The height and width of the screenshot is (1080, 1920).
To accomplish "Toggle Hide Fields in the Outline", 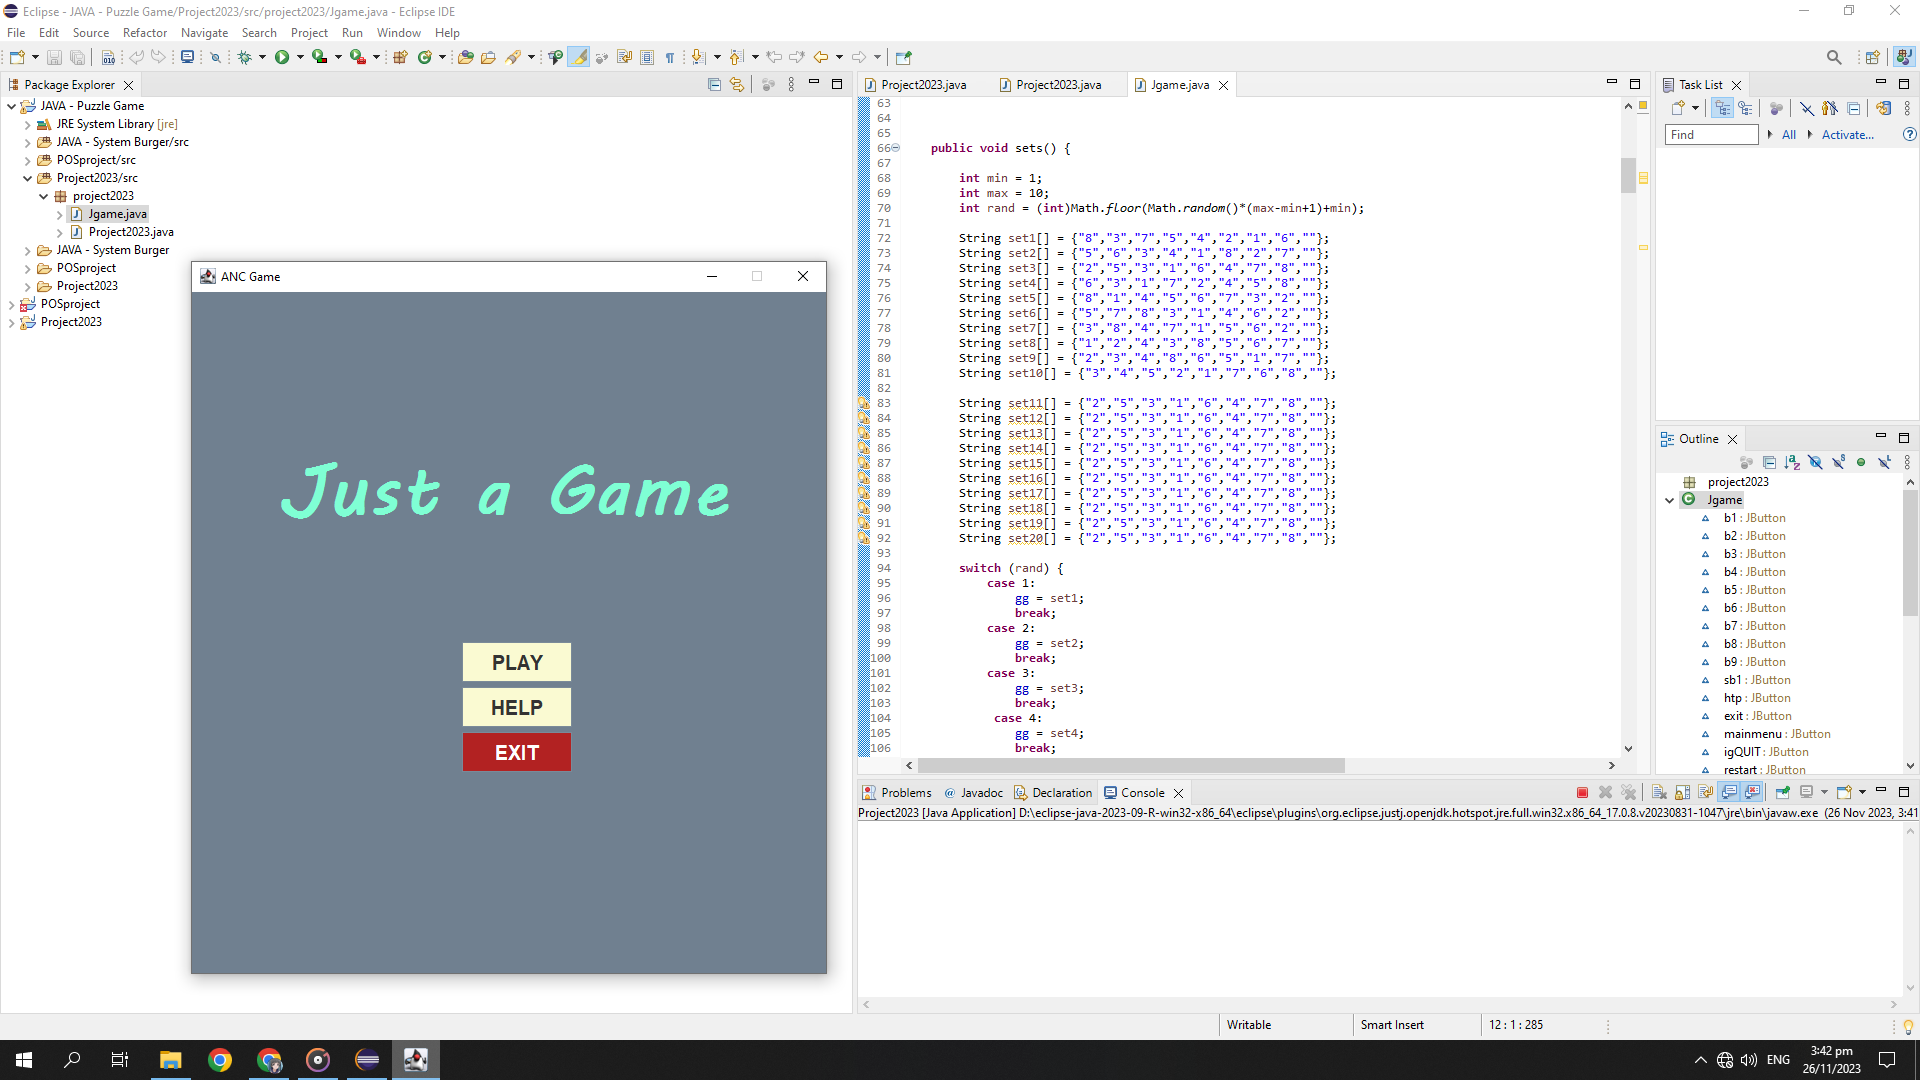I will click(x=1815, y=462).
